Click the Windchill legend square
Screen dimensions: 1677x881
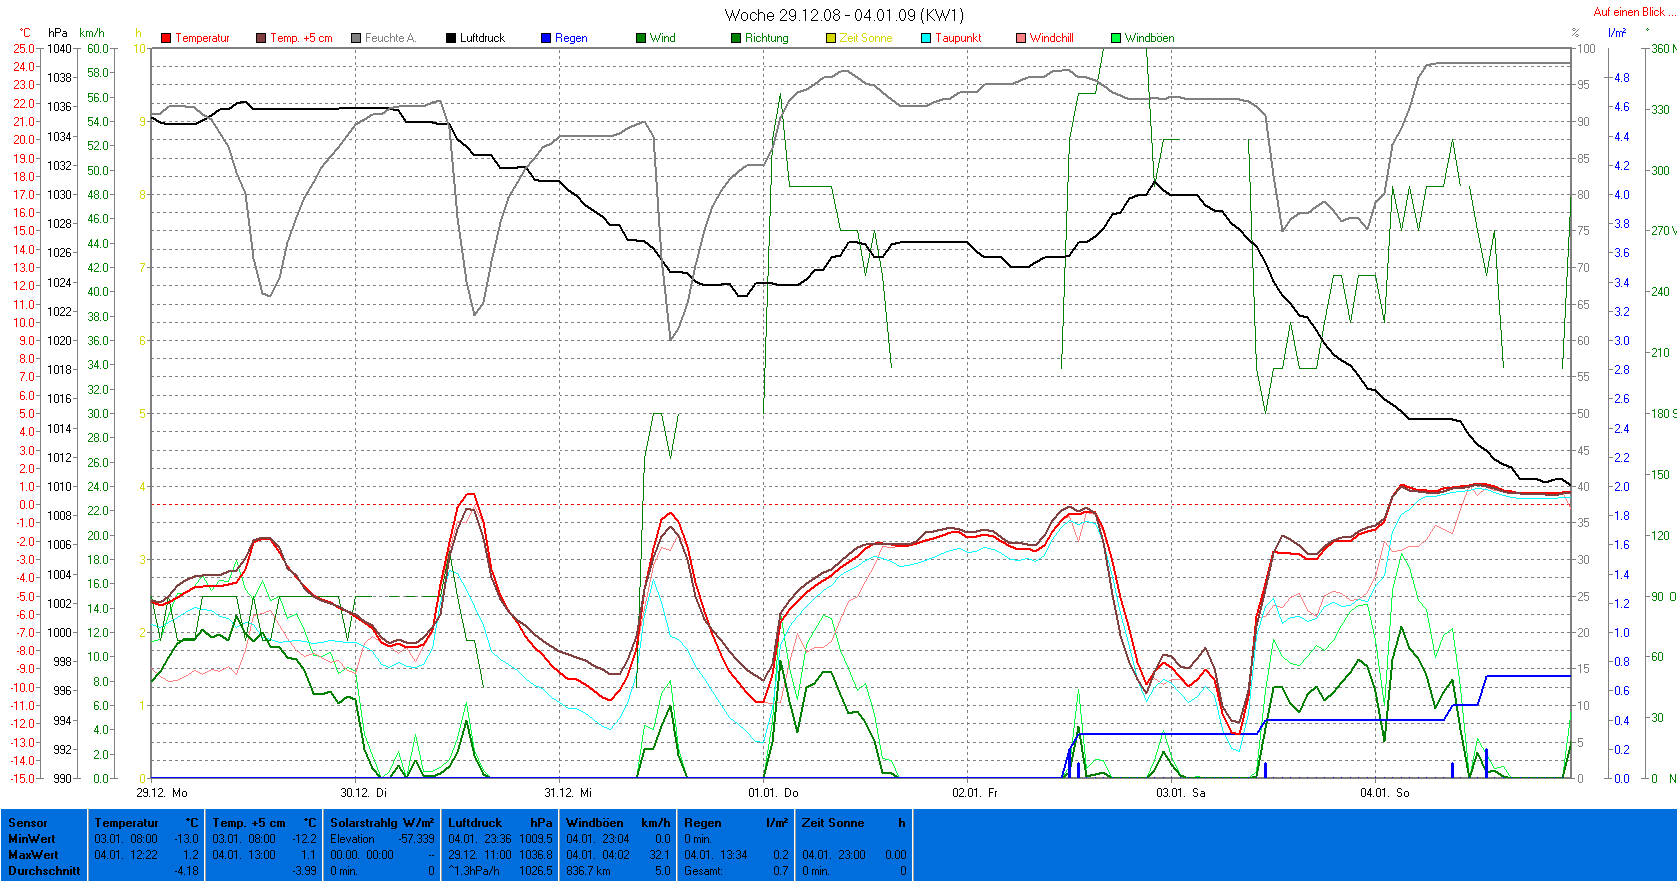click(x=1021, y=38)
